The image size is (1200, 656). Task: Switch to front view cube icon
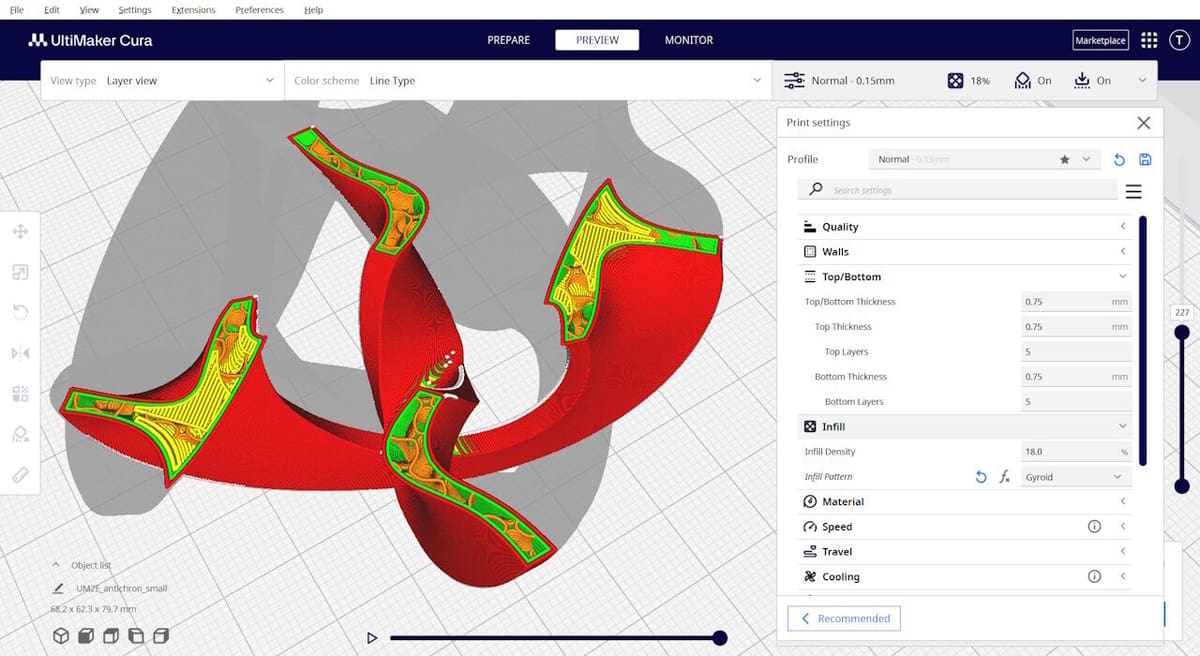pyautogui.click(x=86, y=635)
